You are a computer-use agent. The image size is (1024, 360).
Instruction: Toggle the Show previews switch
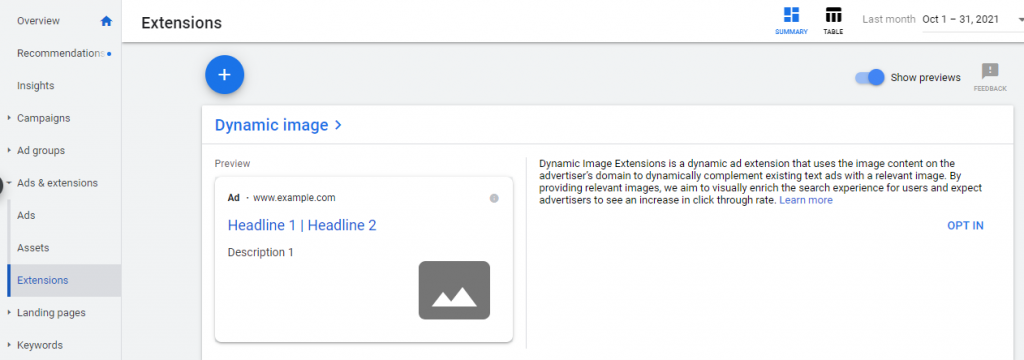click(x=869, y=77)
